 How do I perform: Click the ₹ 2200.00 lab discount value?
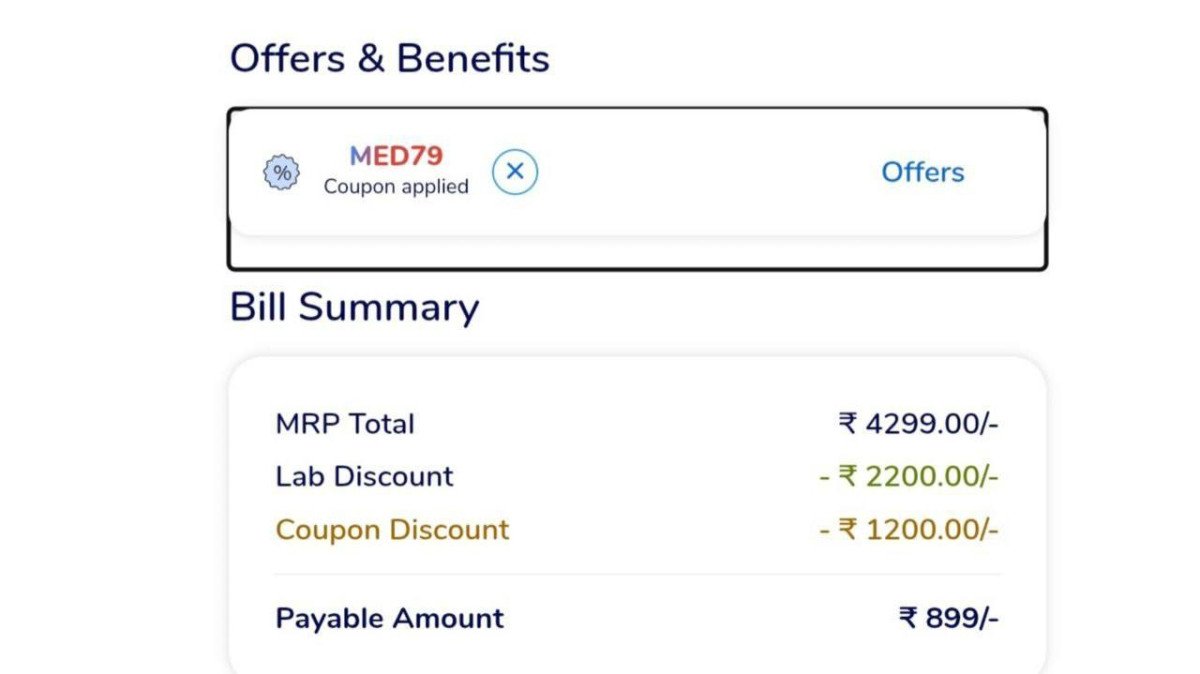(909, 477)
